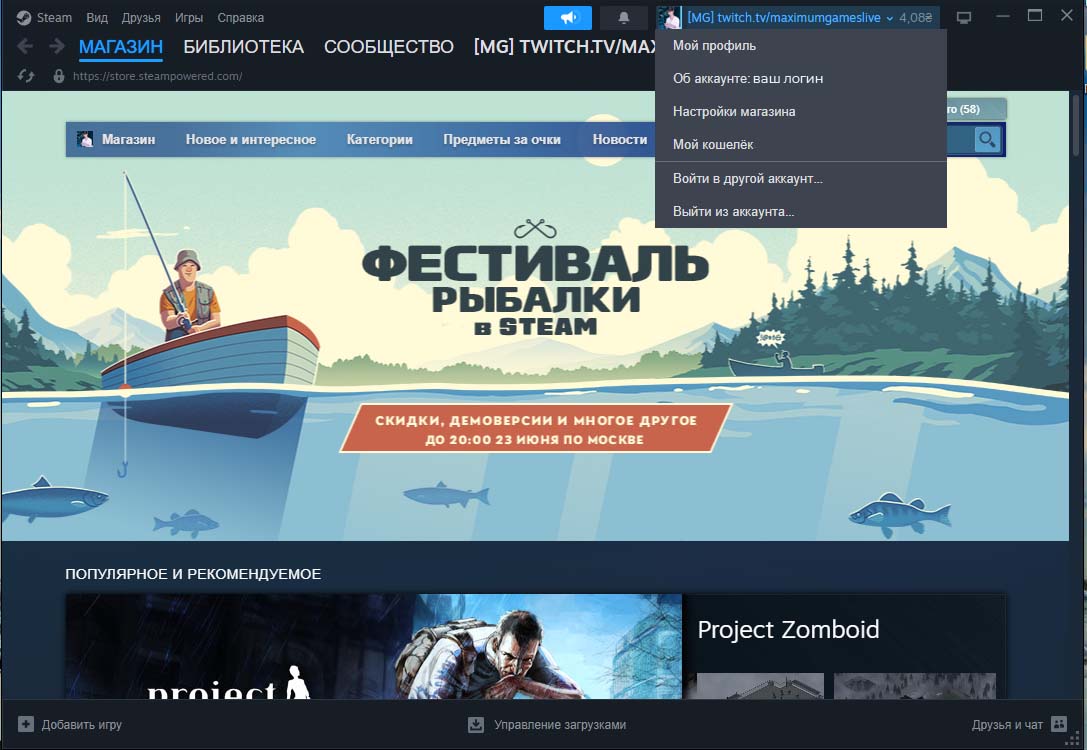Open Управление загрузками
Image resolution: width=1087 pixels, height=750 pixels.
[x=560, y=724]
